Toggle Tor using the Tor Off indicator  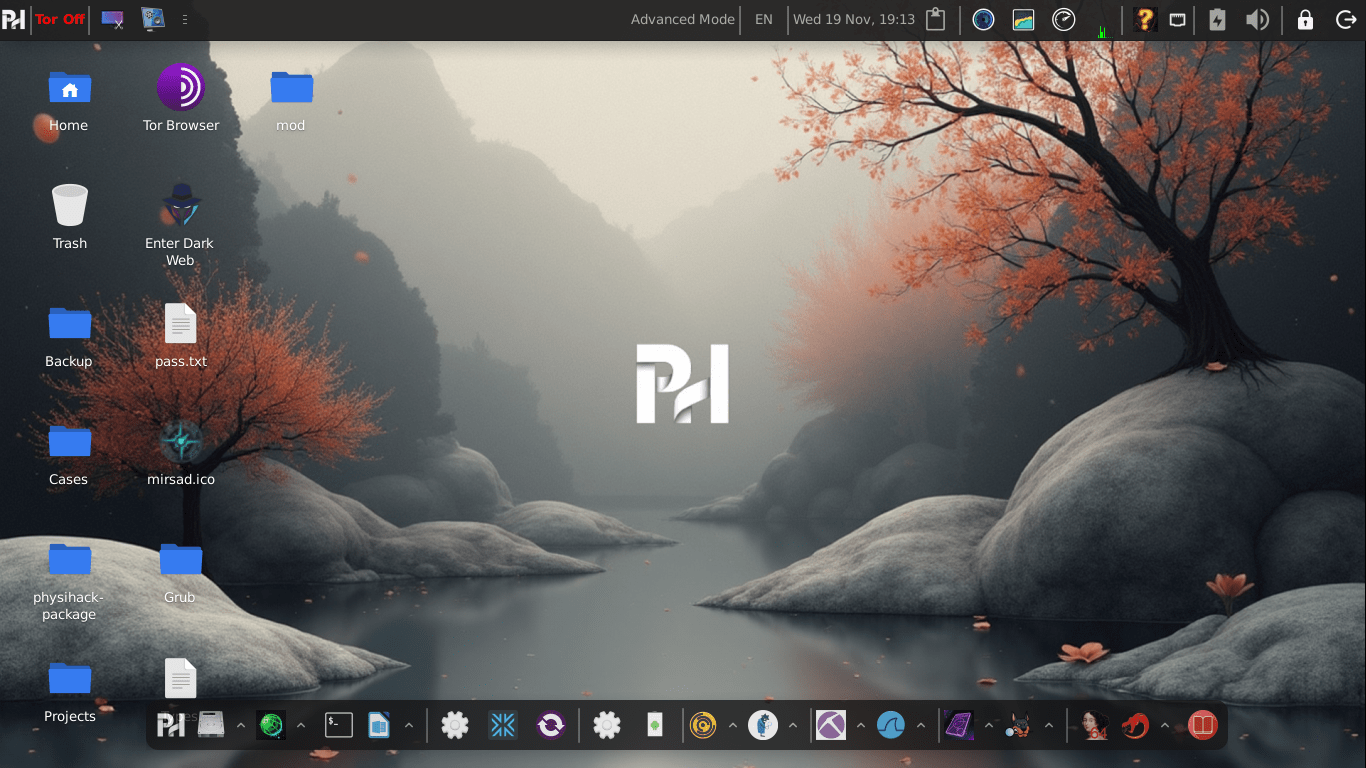tap(59, 19)
